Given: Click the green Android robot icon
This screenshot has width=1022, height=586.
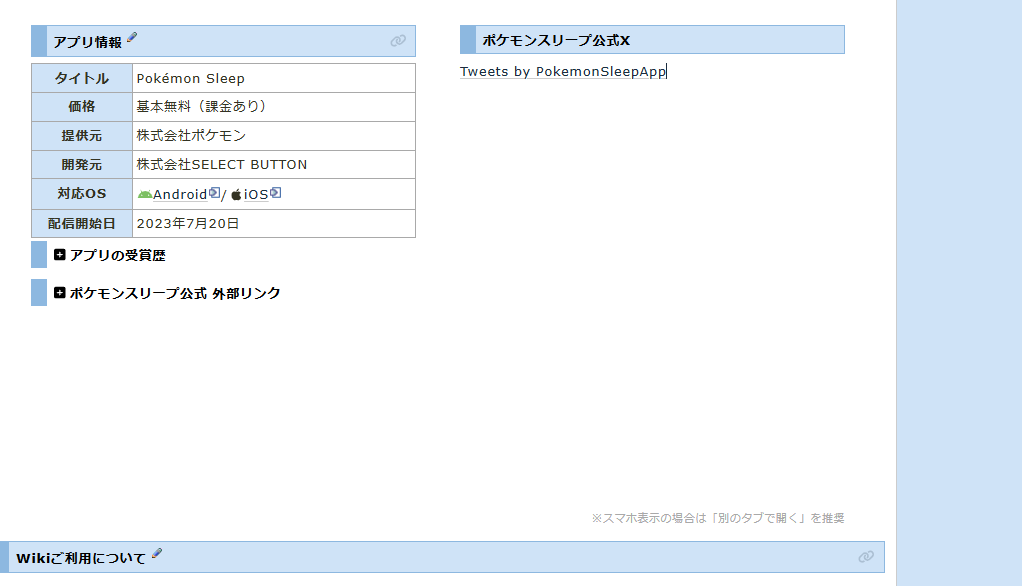Looking at the screenshot, I should 145,194.
